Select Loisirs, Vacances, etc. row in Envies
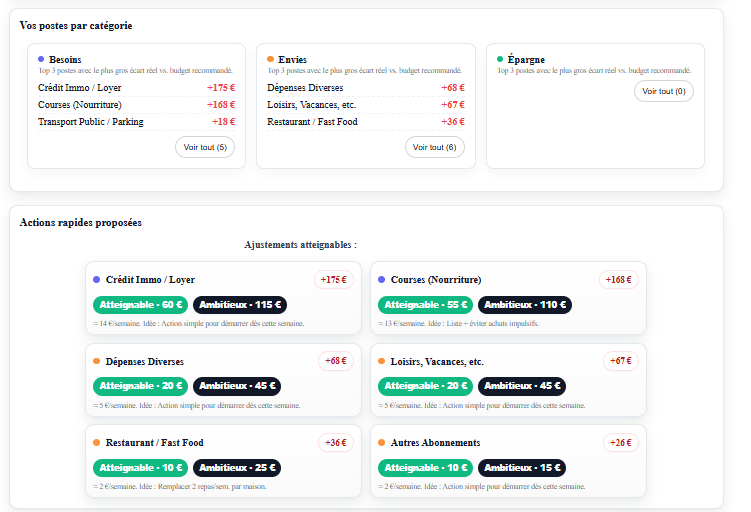 click(x=311, y=105)
